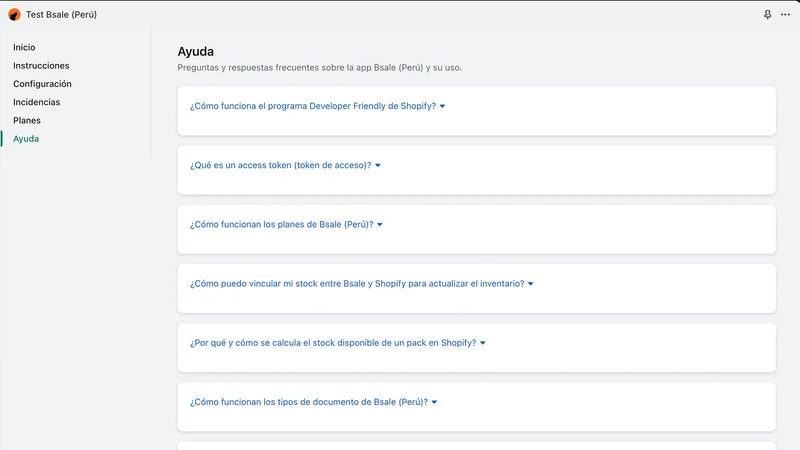
Task: Select Configuración in the sidebar
Action: pos(42,84)
